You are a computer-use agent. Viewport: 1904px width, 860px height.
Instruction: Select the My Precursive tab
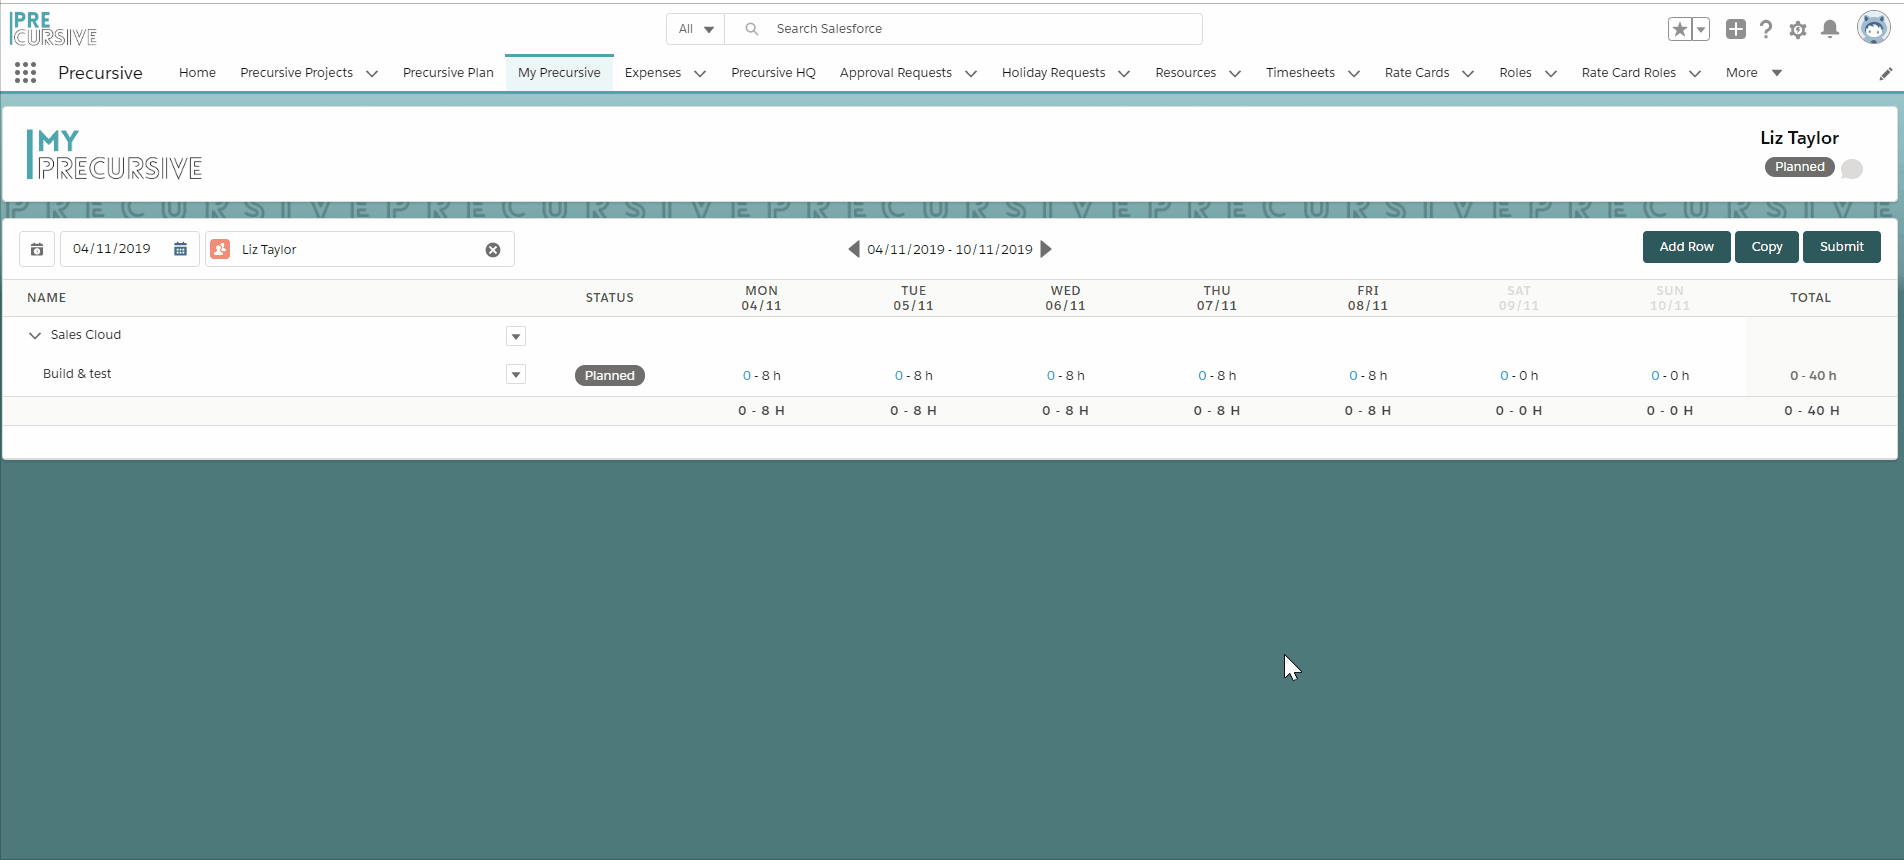(559, 72)
